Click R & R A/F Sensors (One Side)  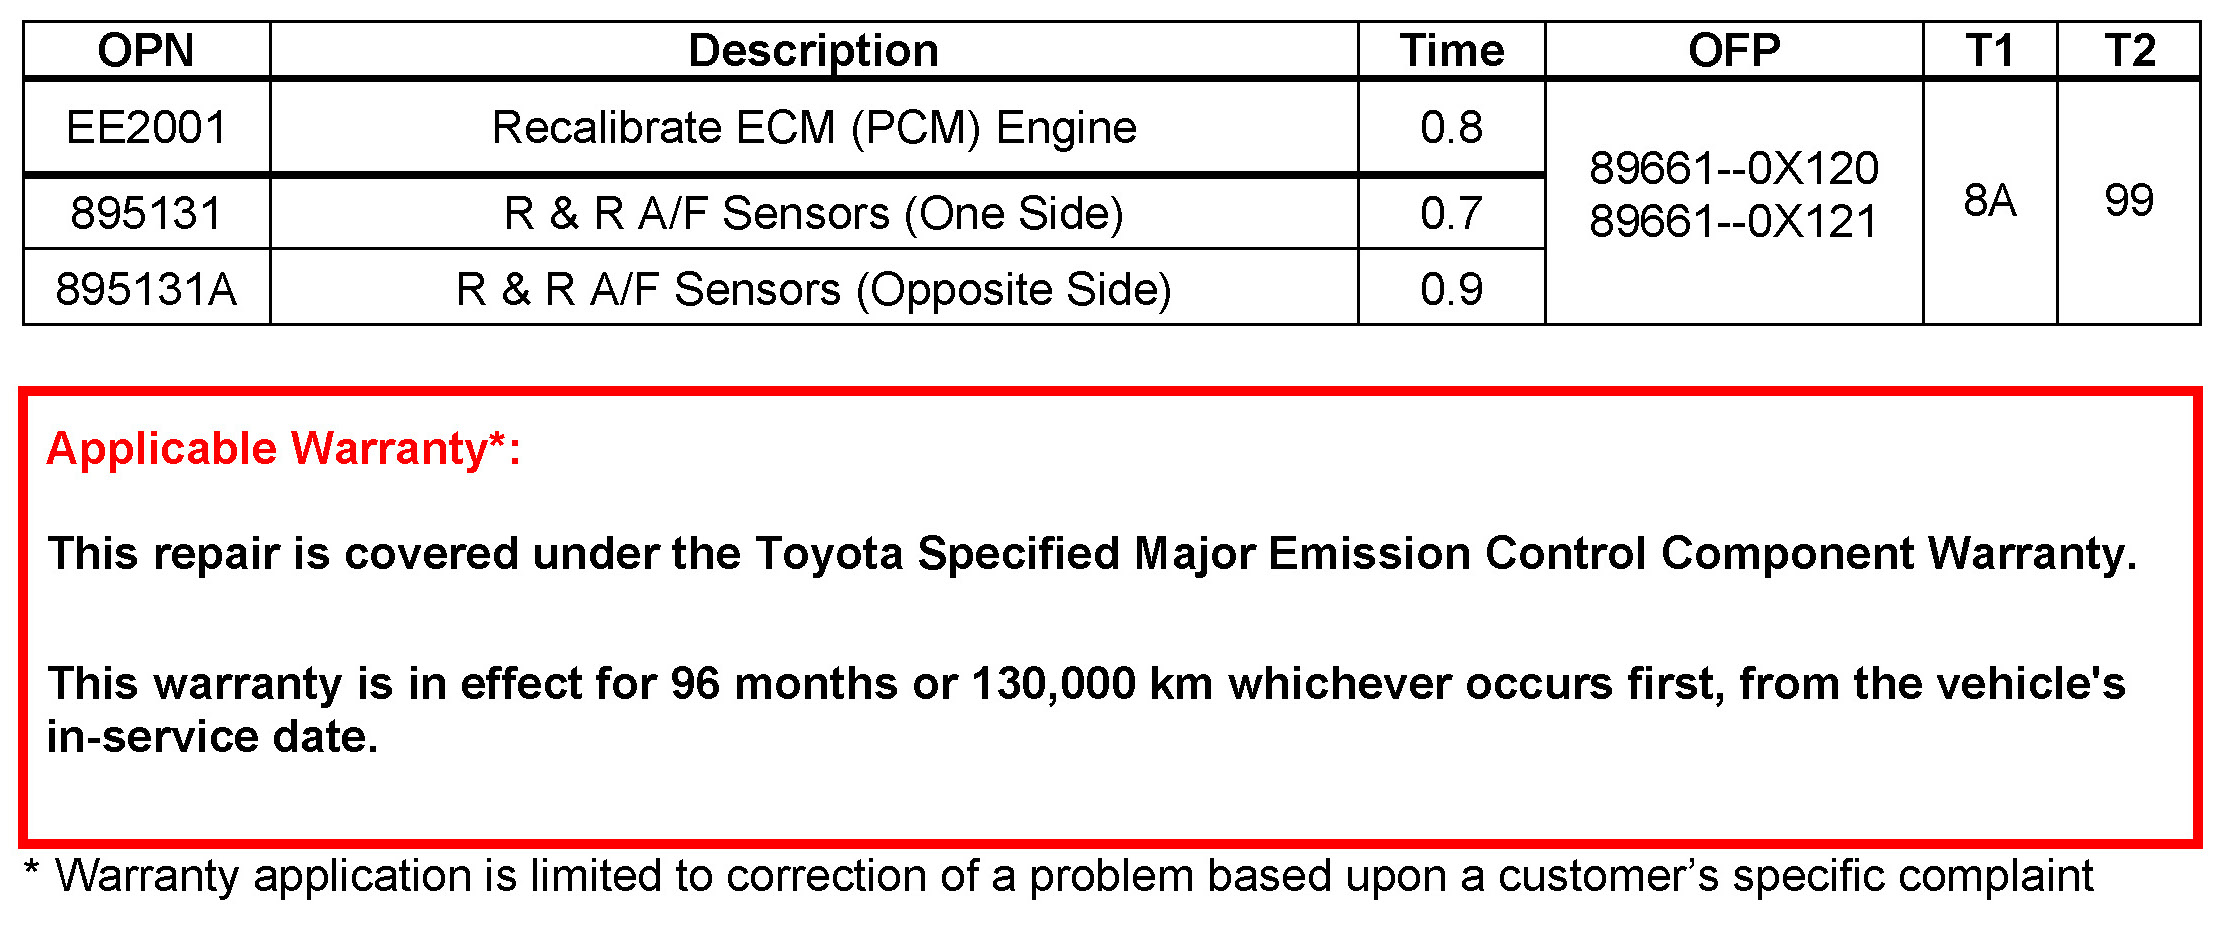click(814, 213)
